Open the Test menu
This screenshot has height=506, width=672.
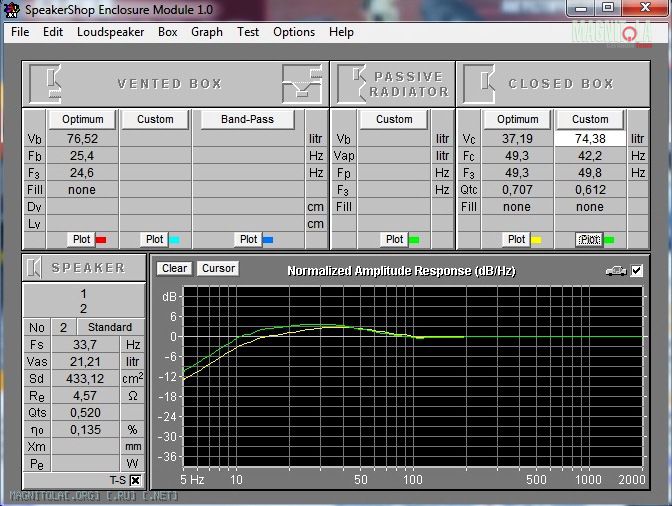point(248,32)
